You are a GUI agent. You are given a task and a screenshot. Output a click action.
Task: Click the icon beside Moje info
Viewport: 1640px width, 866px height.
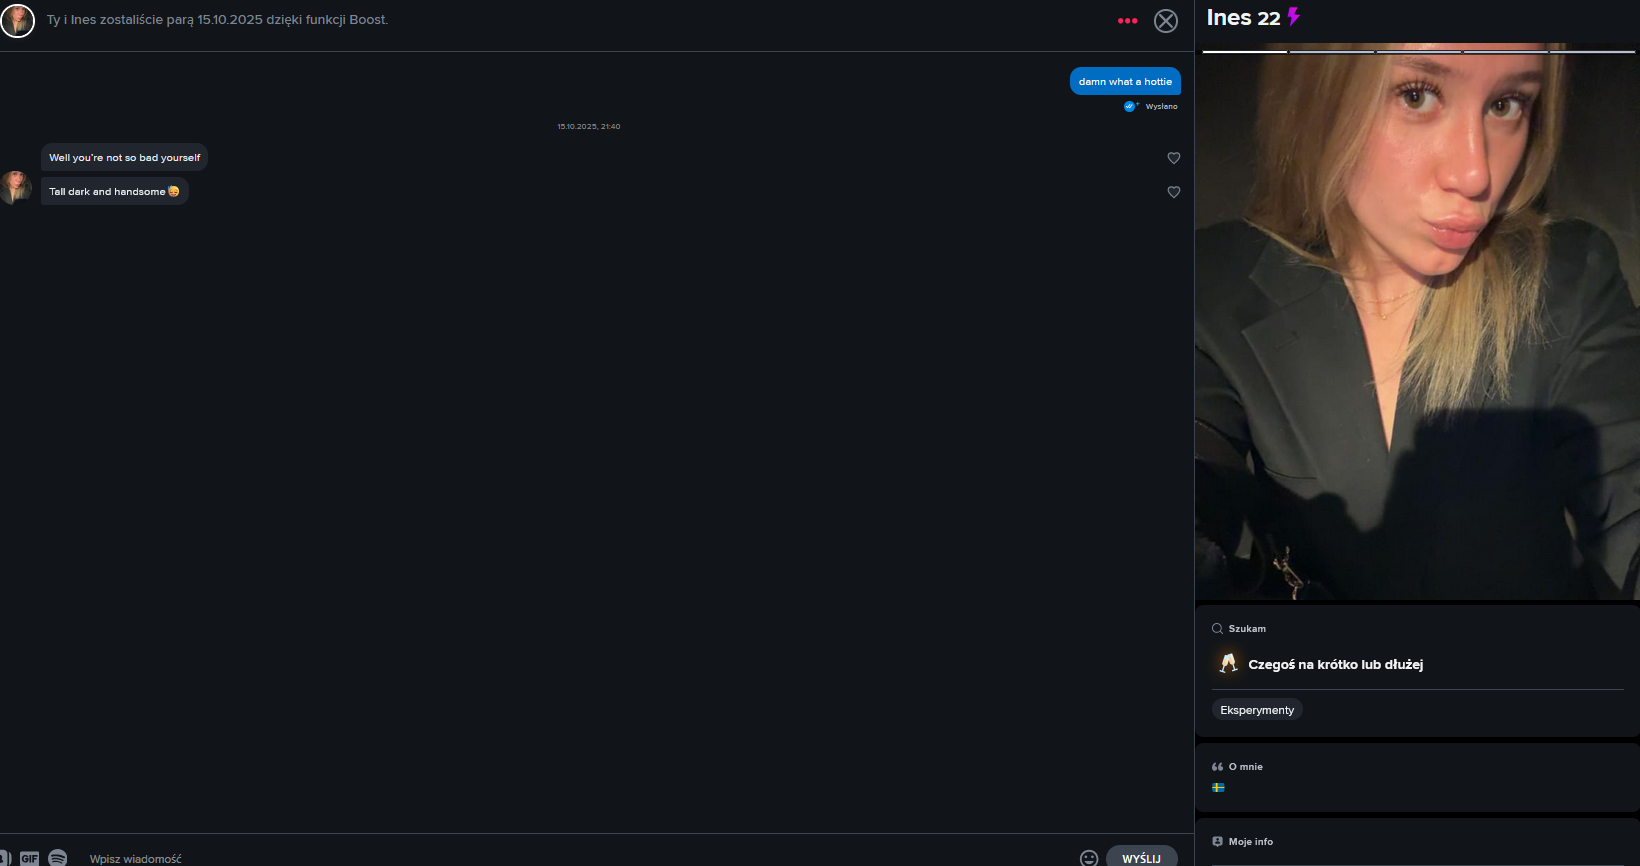click(x=1217, y=842)
